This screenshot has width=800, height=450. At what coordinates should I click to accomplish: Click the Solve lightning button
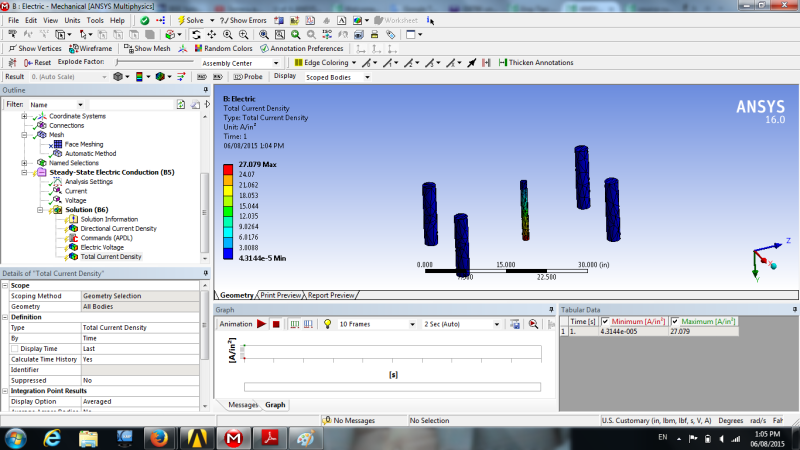pos(190,20)
